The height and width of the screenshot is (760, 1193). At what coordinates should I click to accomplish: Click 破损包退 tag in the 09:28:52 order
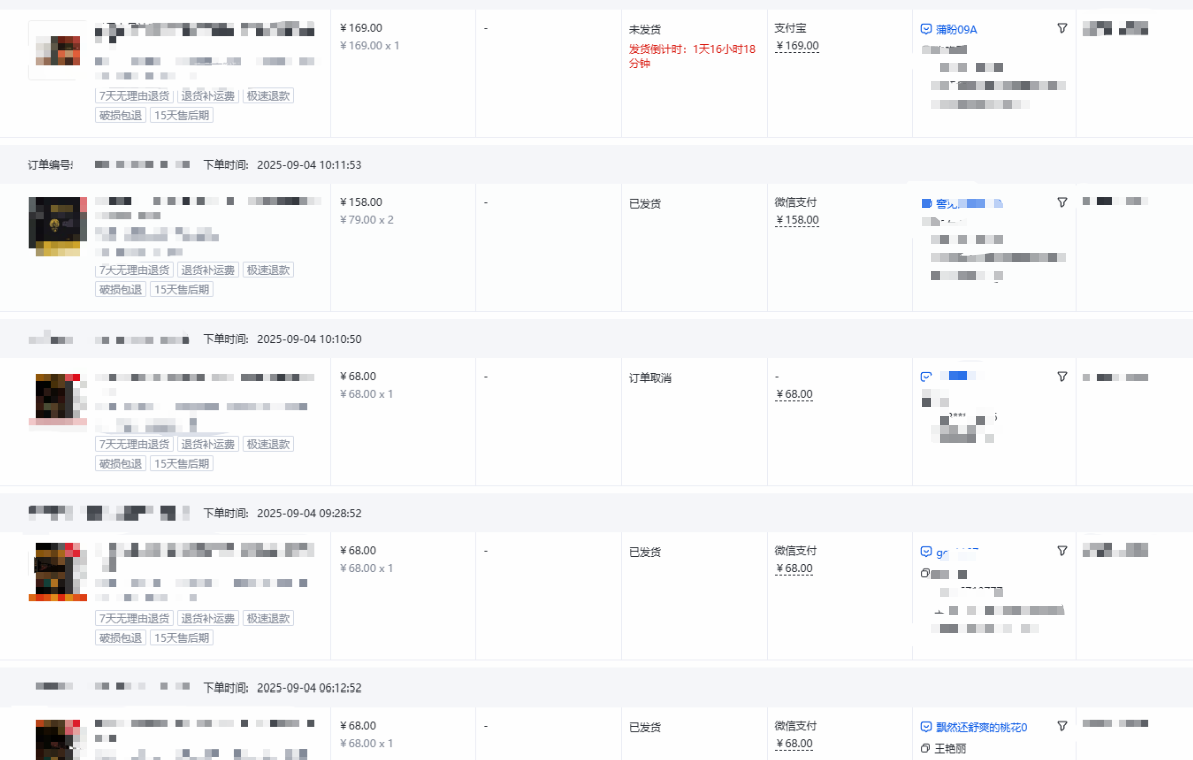click(x=120, y=638)
